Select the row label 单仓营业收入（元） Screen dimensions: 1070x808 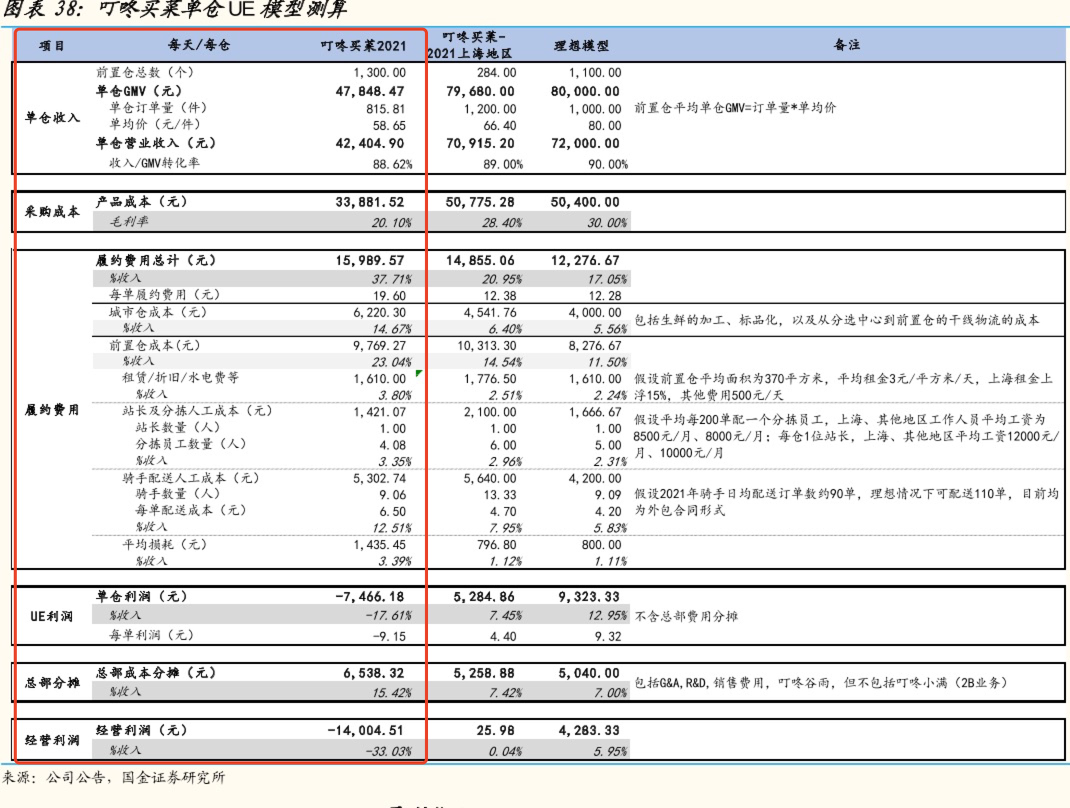156,143
